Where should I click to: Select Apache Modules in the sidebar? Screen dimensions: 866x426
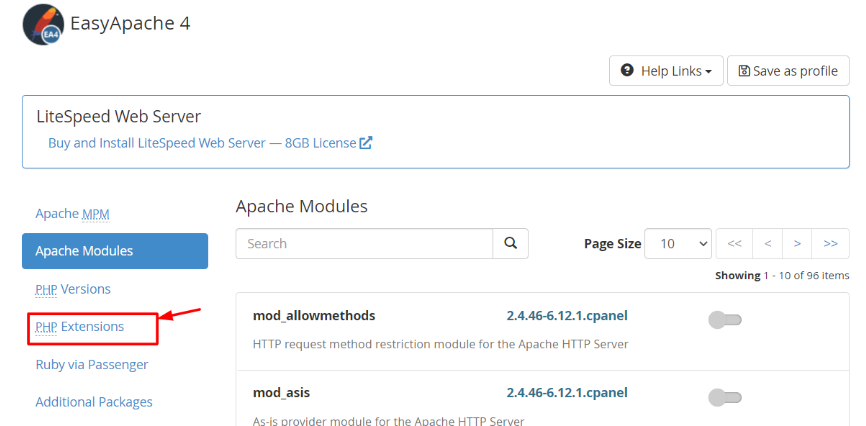click(x=115, y=251)
